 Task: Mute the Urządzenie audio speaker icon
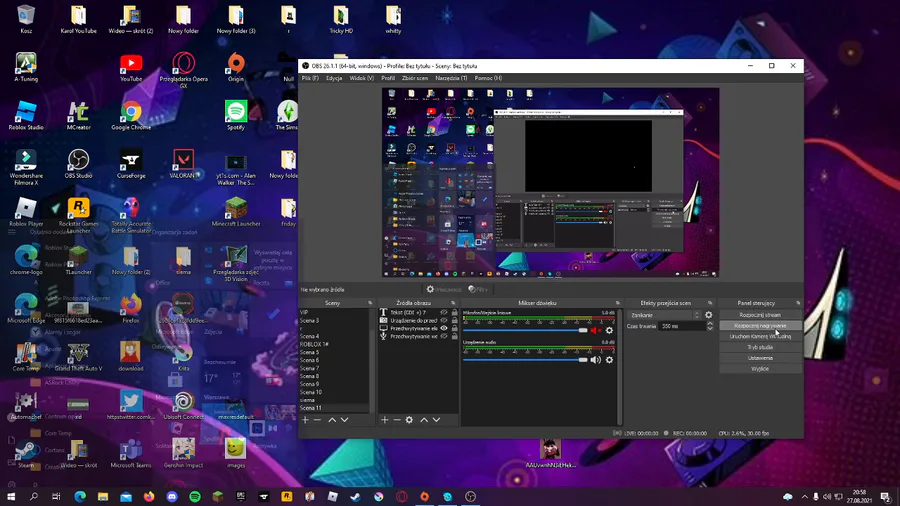click(596, 360)
